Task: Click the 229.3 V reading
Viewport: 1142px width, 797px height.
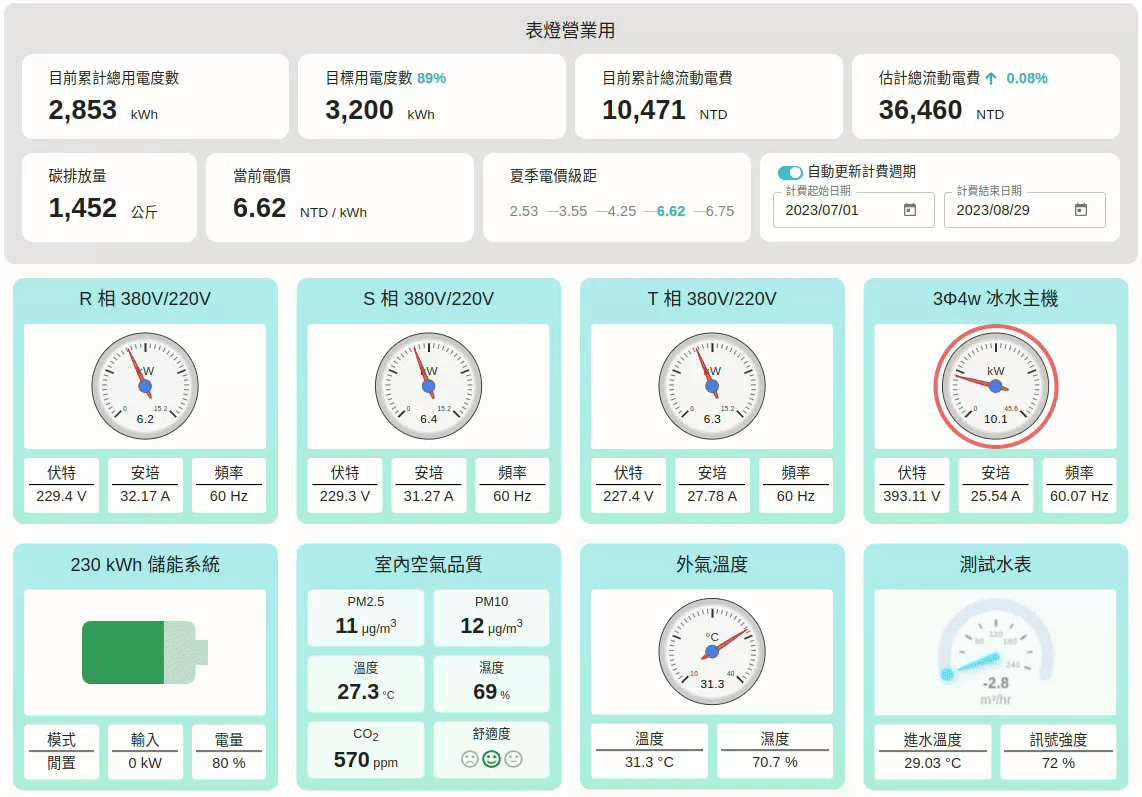Action: [344, 496]
